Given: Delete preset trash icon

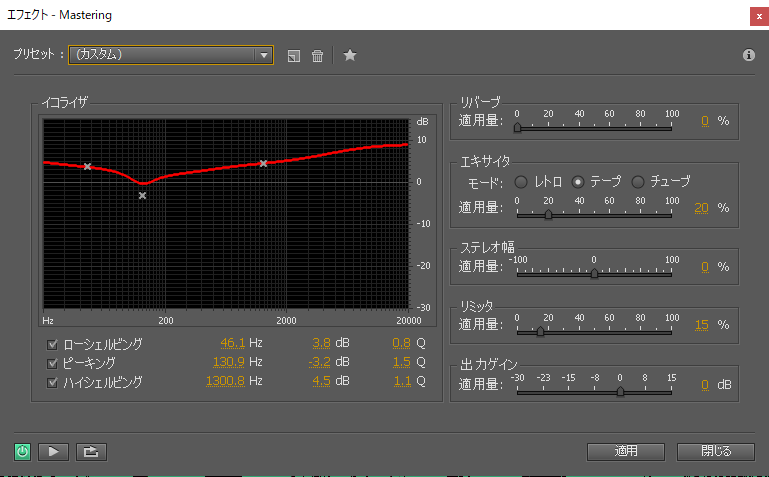Looking at the screenshot, I should [x=317, y=56].
